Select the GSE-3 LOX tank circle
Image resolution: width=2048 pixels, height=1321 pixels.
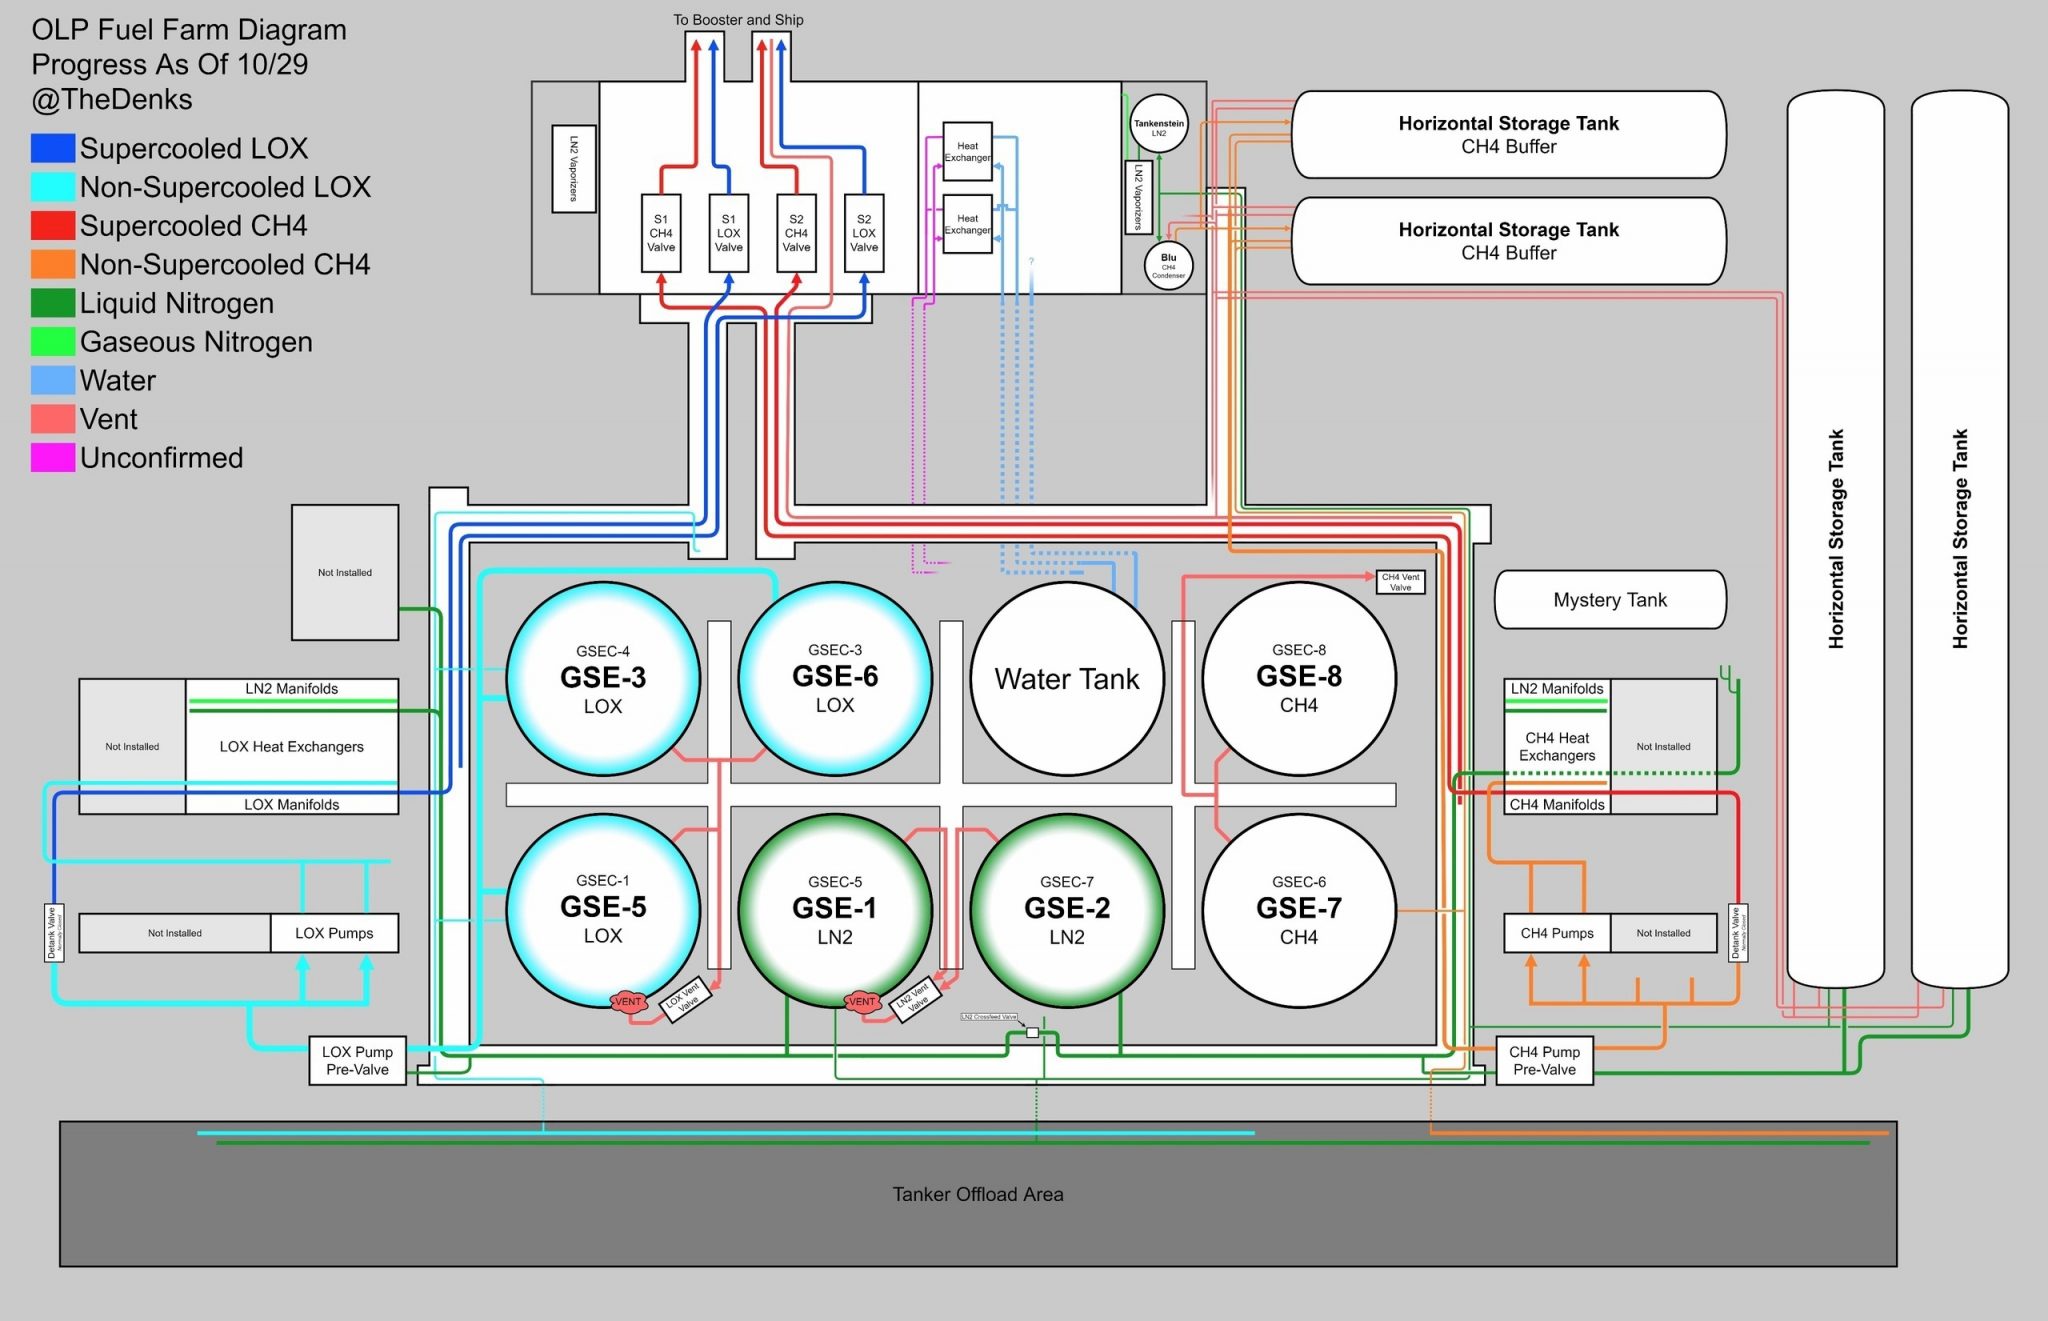603,679
